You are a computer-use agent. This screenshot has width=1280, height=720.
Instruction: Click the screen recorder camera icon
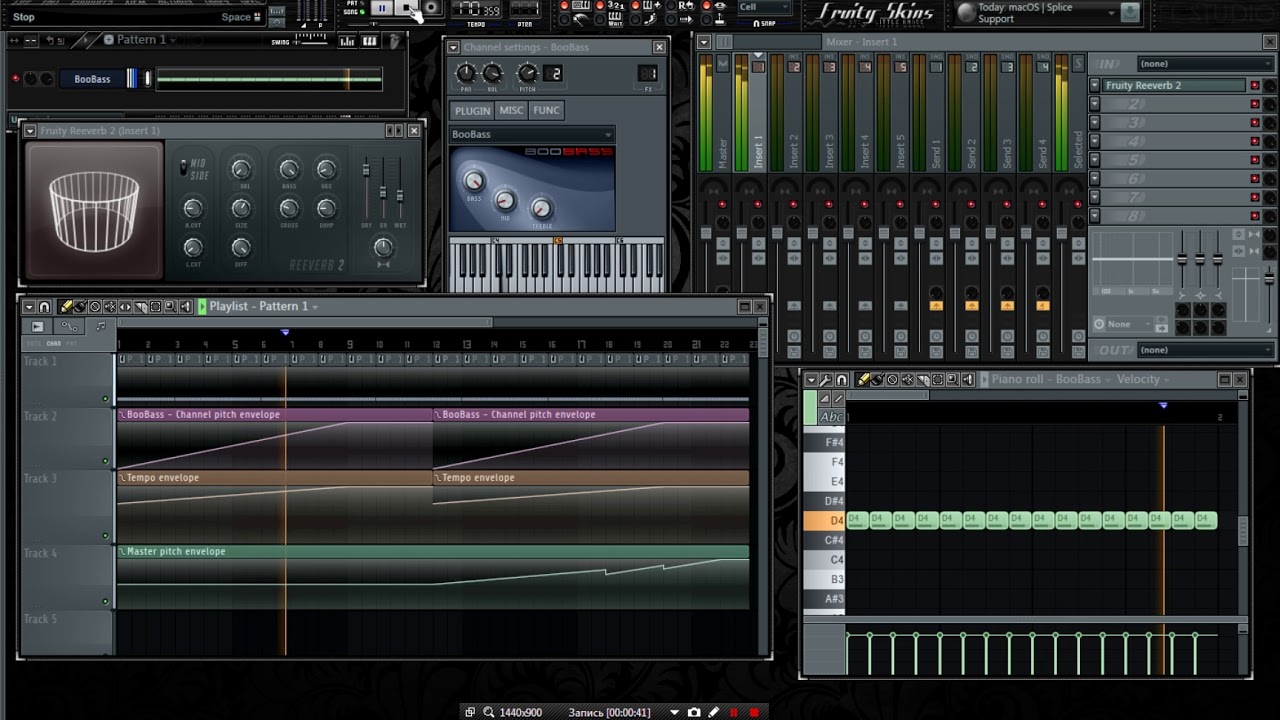(694, 712)
